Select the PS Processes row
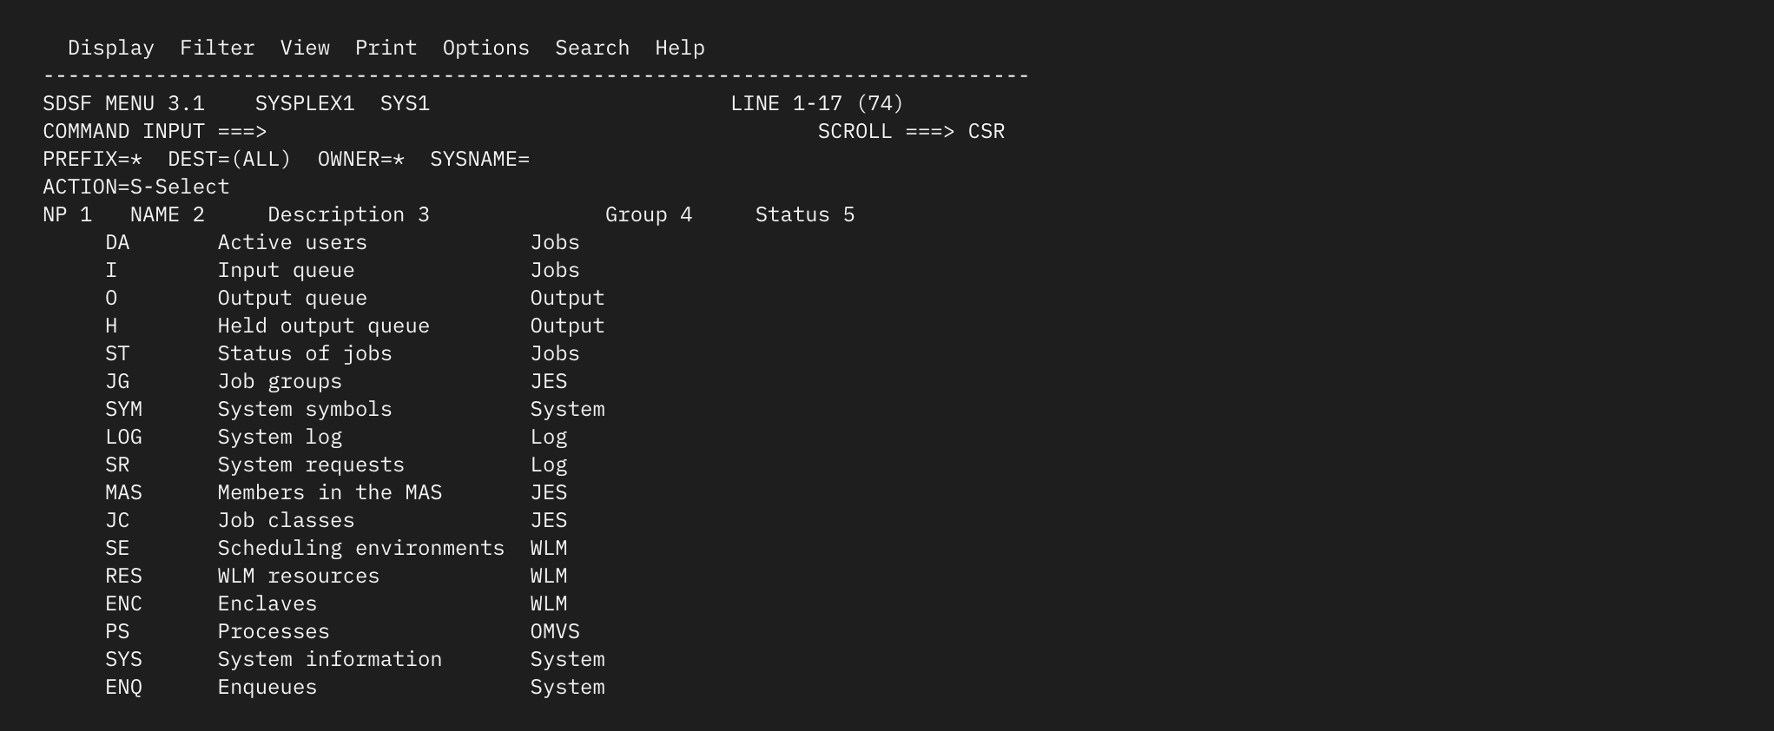This screenshot has width=1774, height=731. [x=273, y=631]
